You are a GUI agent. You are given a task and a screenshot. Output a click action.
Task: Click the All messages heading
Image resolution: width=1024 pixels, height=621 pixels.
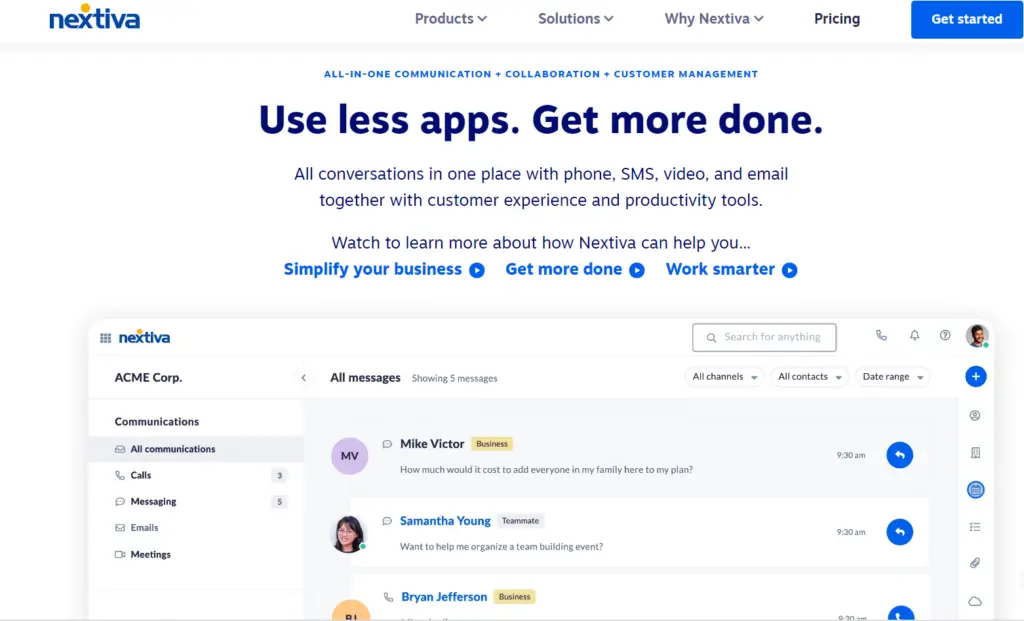tap(365, 377)
